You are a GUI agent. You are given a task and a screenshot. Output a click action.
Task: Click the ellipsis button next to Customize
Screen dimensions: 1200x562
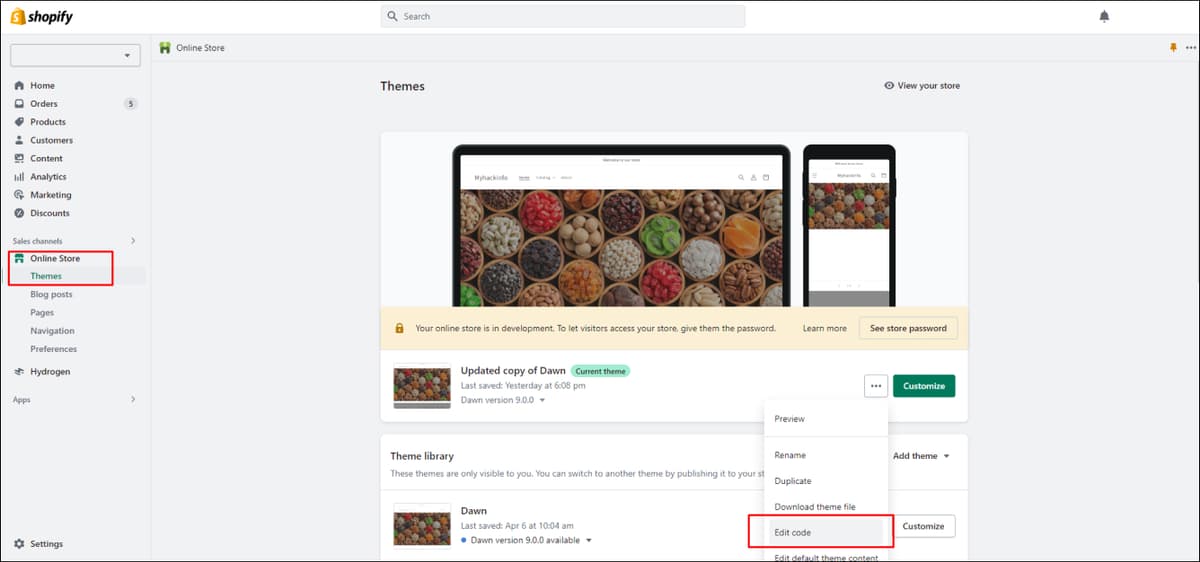pyautogui.click(x=876, y=386)
